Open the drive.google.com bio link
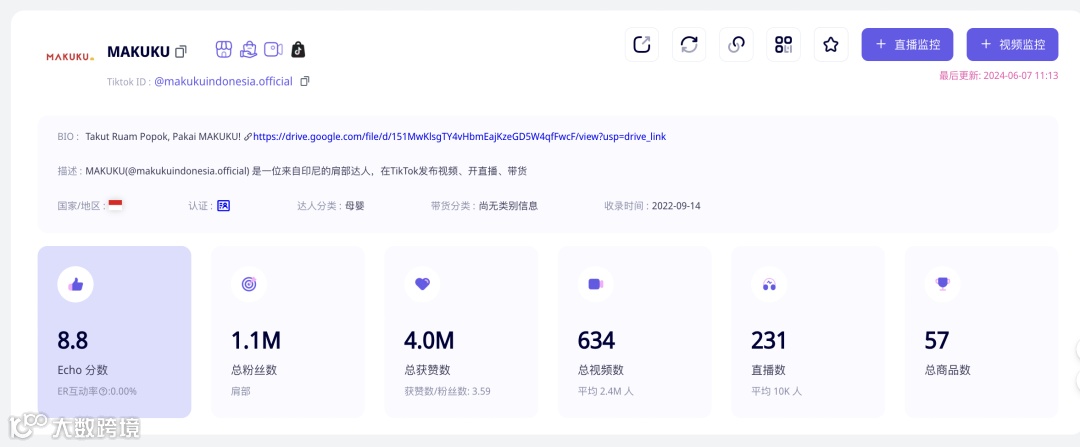 tap(459, 137)
